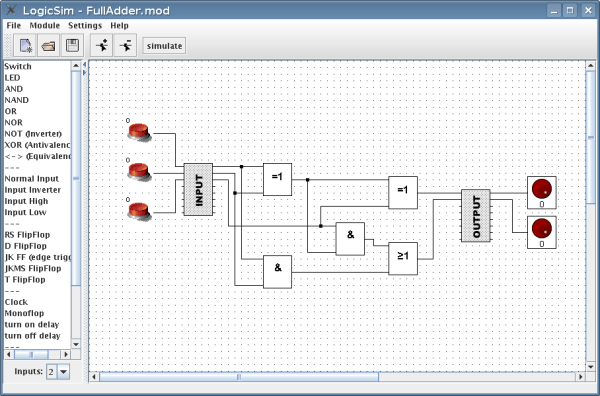Viewport: 600px width, 396px height.
Task: Select <-> (Equivalence) in the list
Action: (37, 156)
